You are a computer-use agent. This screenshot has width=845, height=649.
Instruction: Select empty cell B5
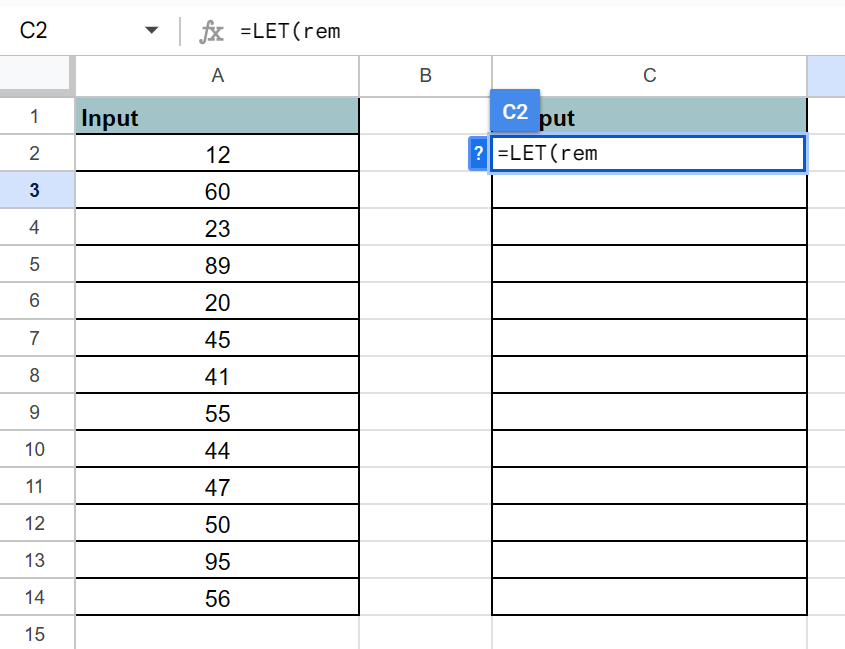click(x=425, y=265)
